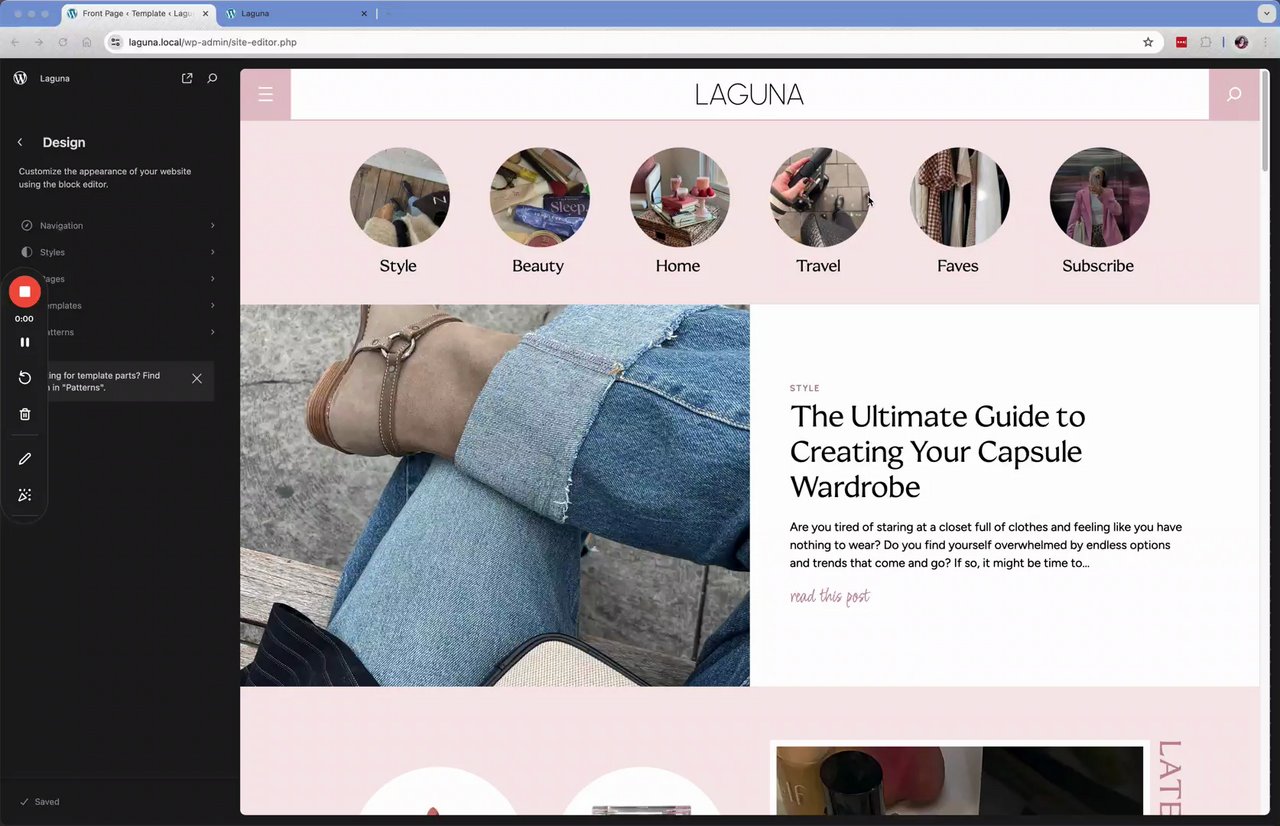
Task: Switch to the Laguna browser tab
Action: tap(297, 14)
